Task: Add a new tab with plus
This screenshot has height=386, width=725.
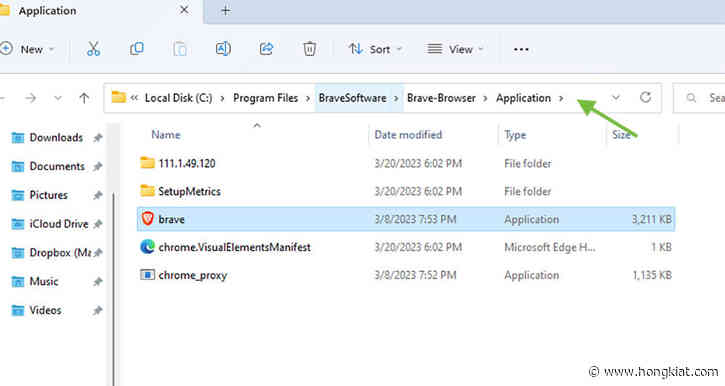Action: pos(226,10)
